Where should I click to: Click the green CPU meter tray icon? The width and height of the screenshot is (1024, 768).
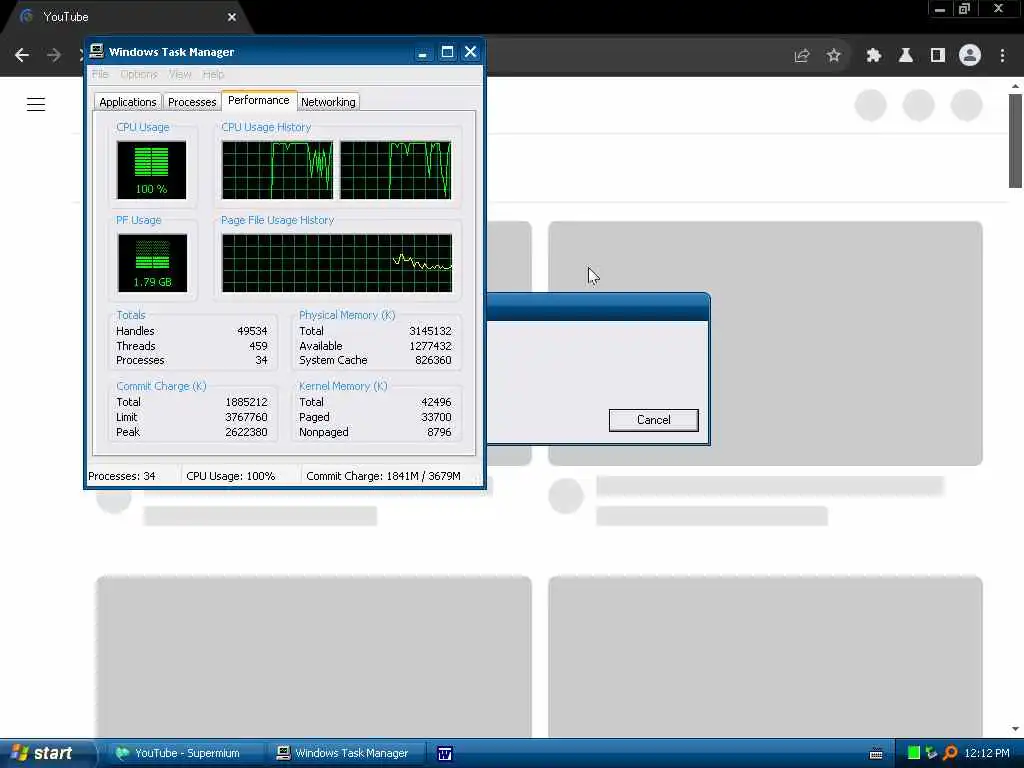(914, 753)
